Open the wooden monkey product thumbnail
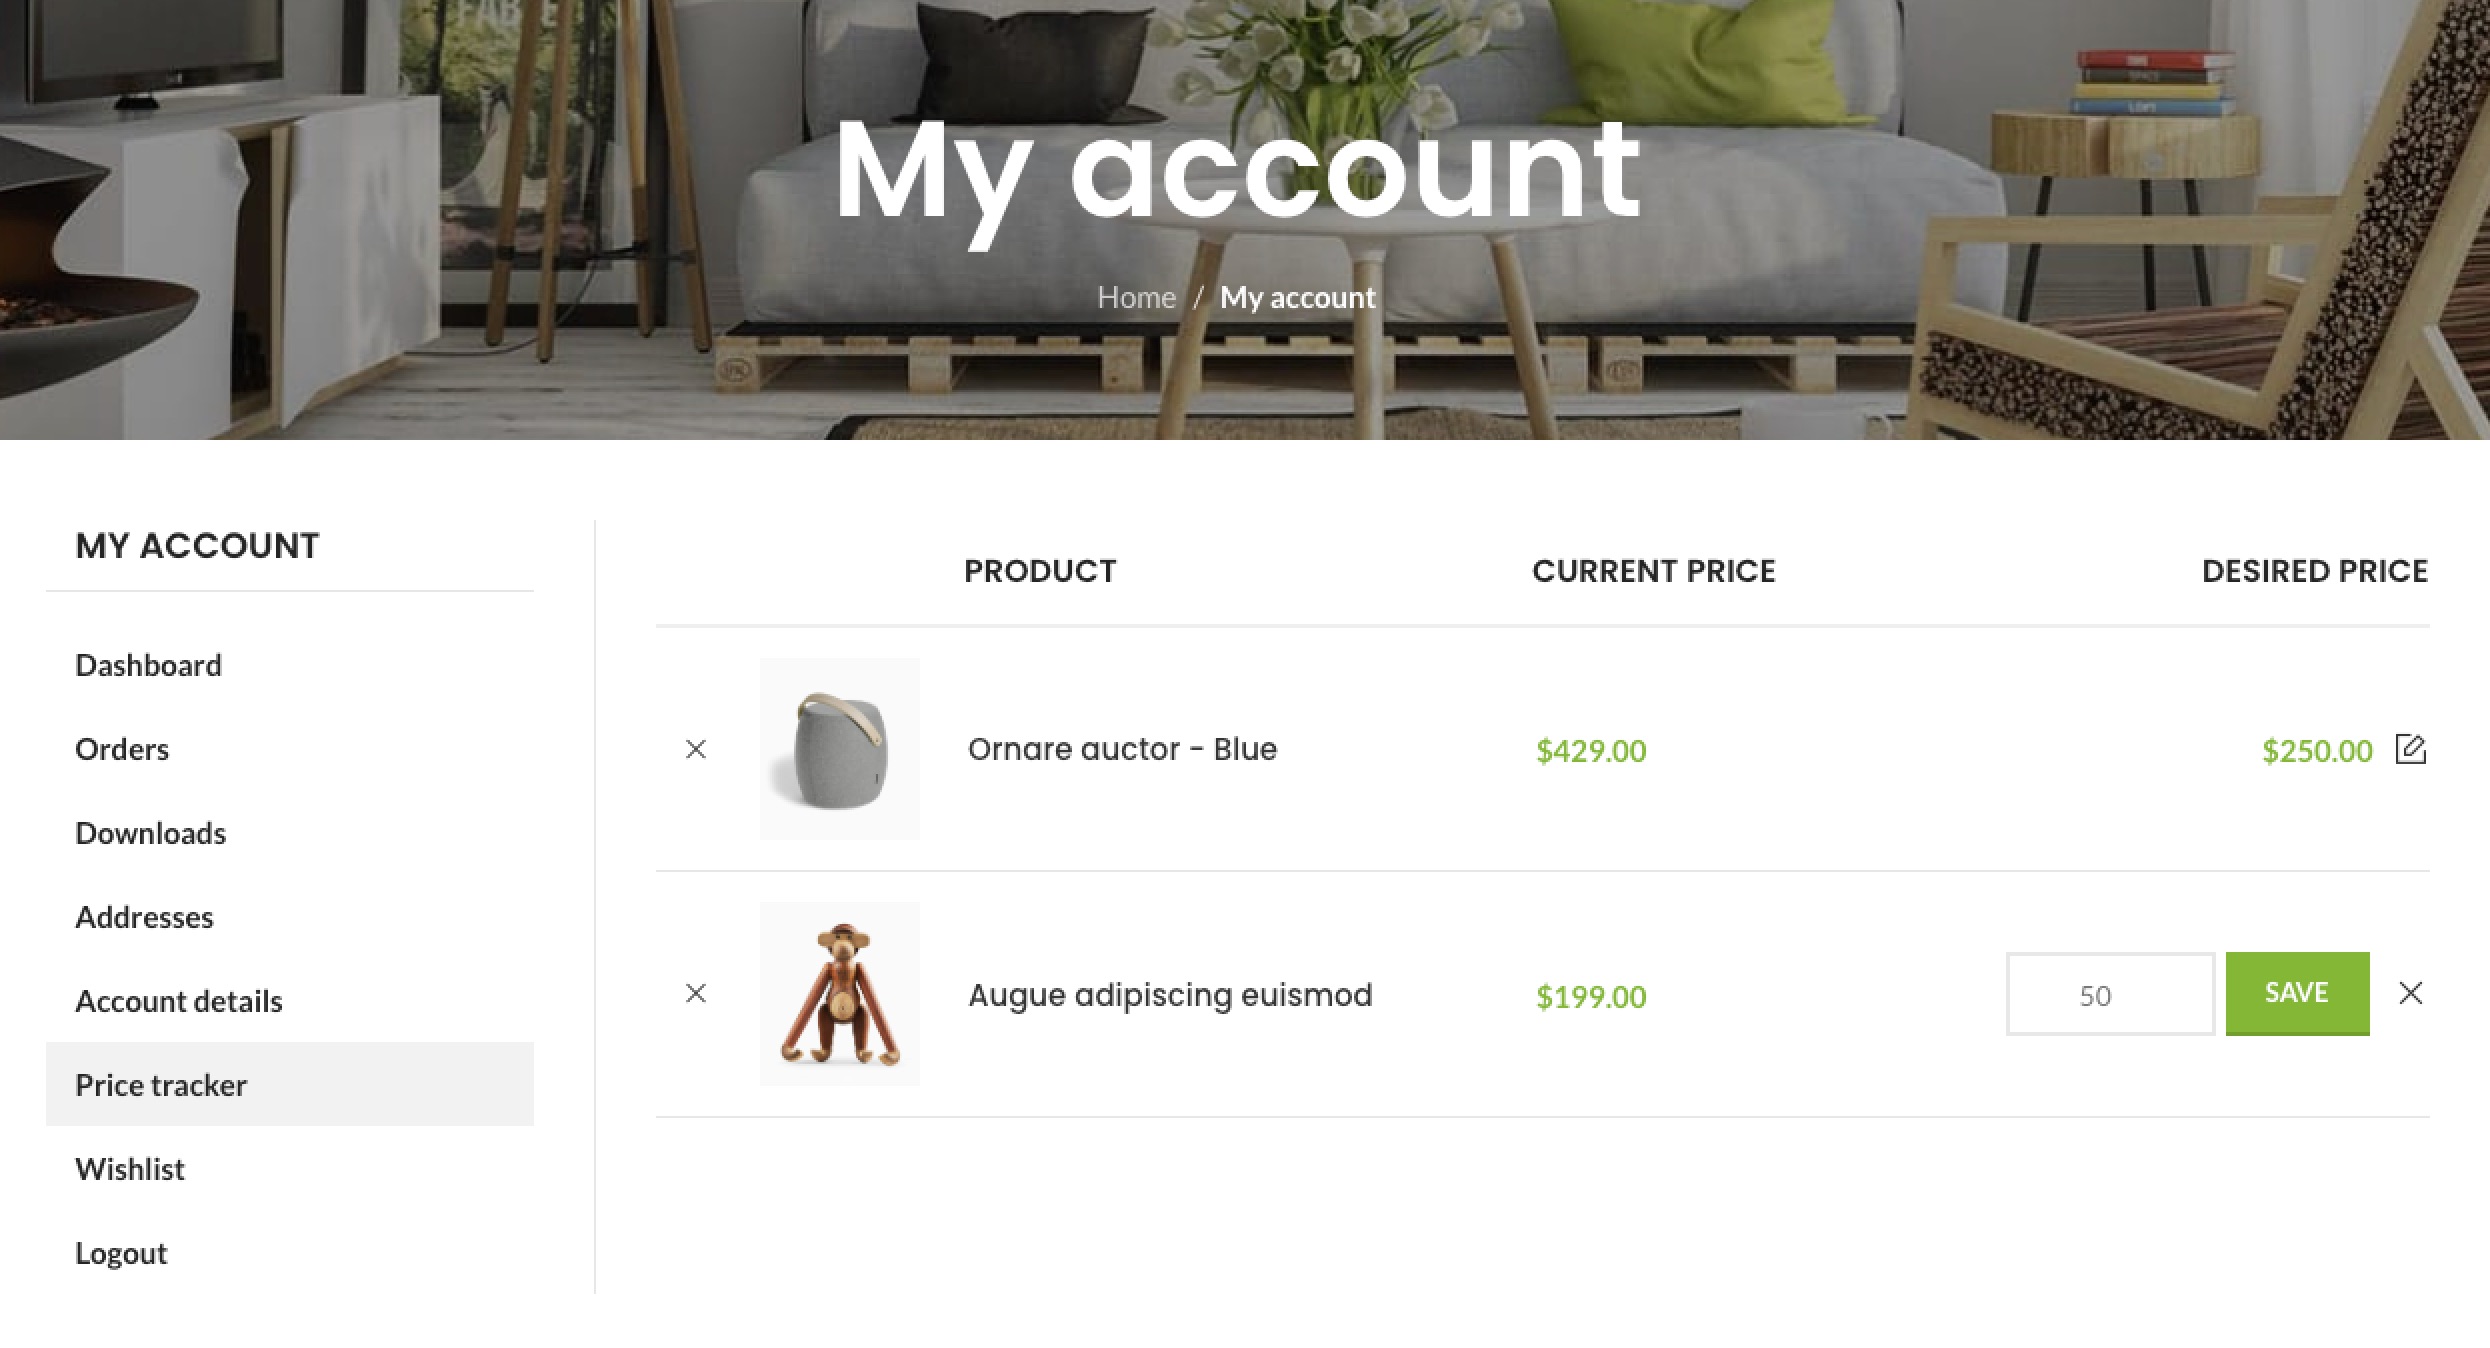 pos(840,994)
